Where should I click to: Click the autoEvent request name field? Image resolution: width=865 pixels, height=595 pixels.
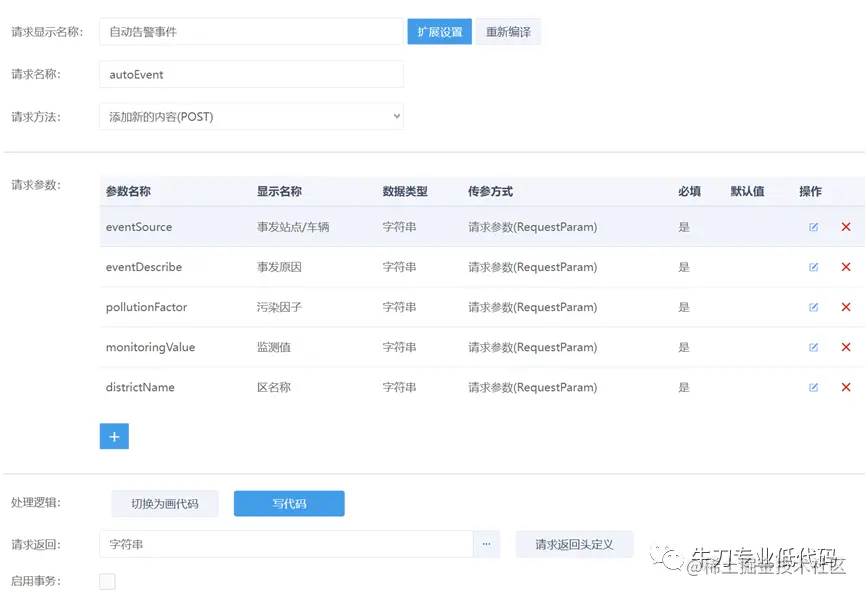(x=249, y=74)
